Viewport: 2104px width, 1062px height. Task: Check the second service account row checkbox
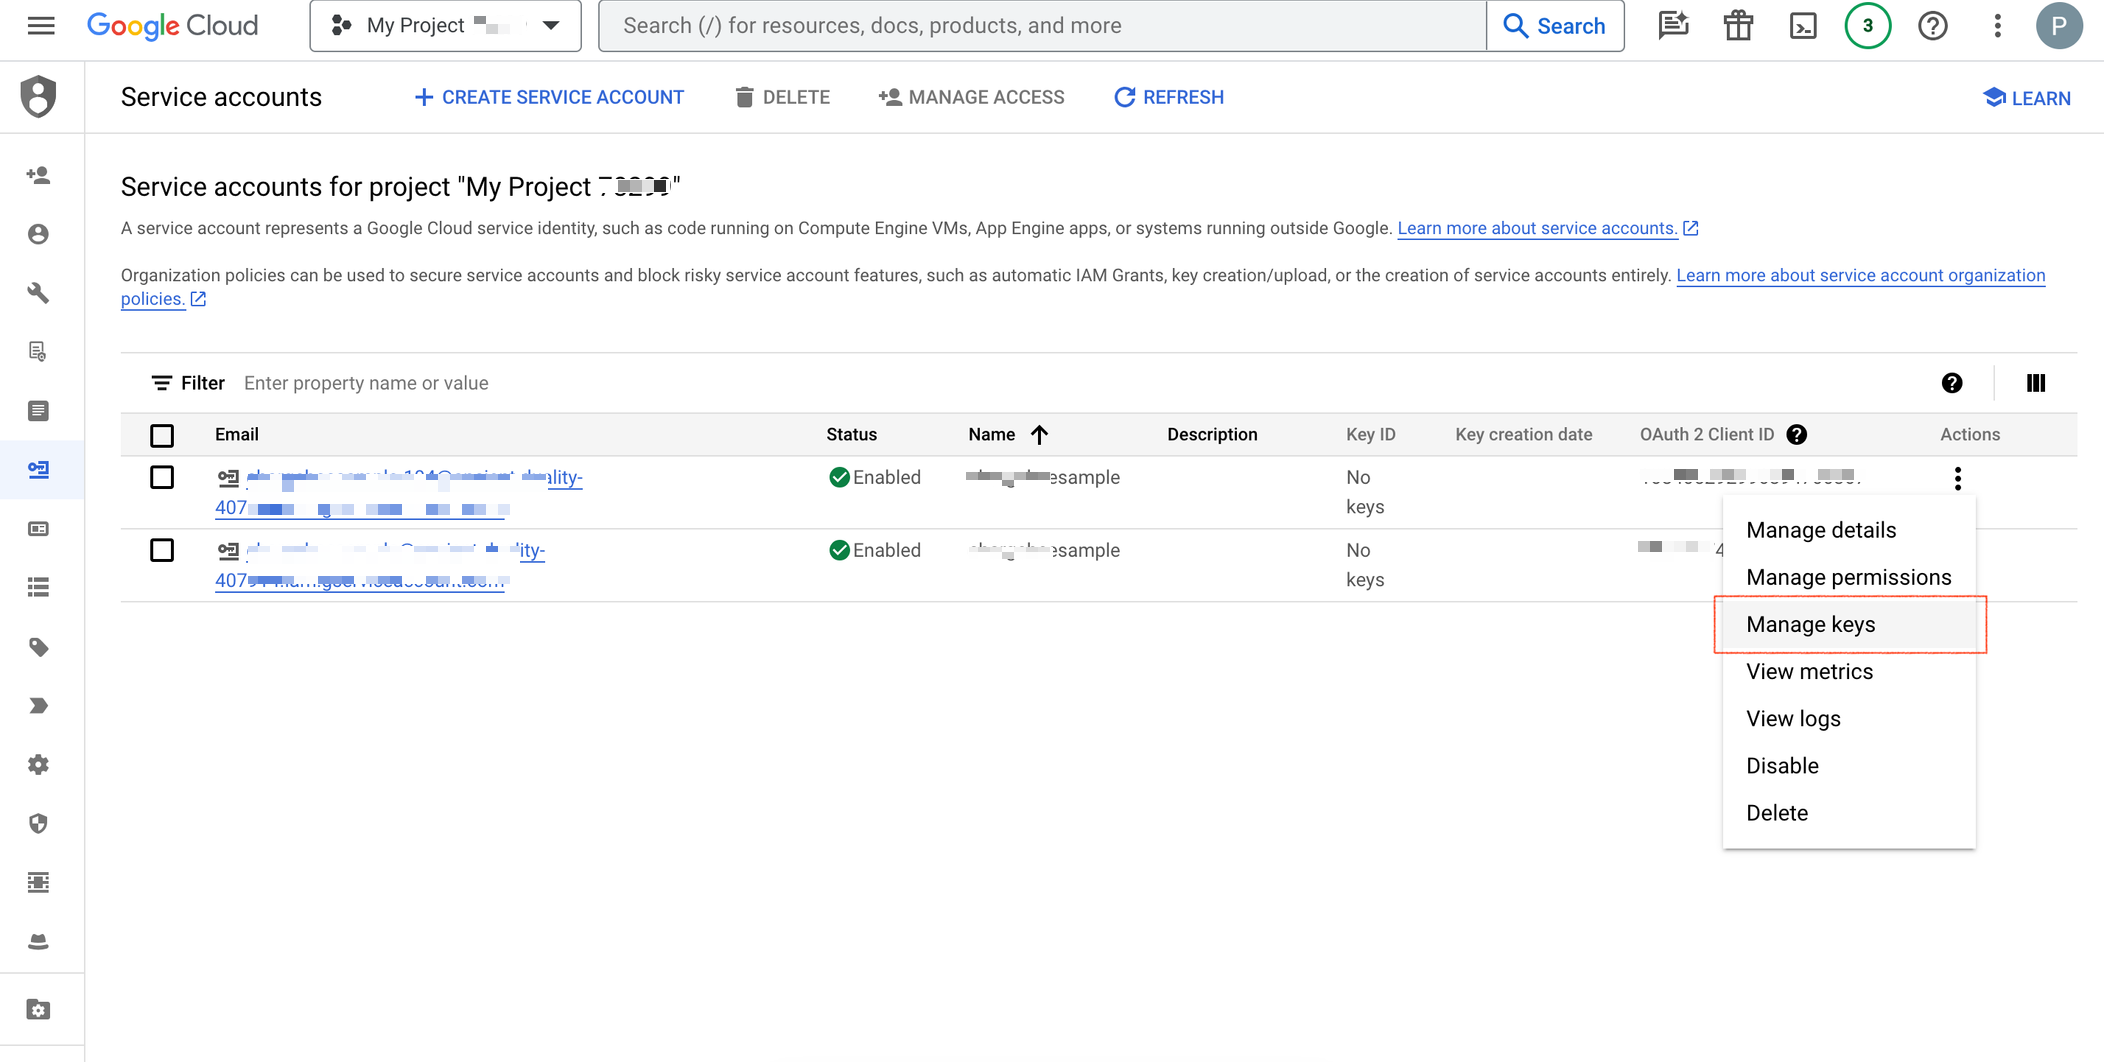coord(162,551)
